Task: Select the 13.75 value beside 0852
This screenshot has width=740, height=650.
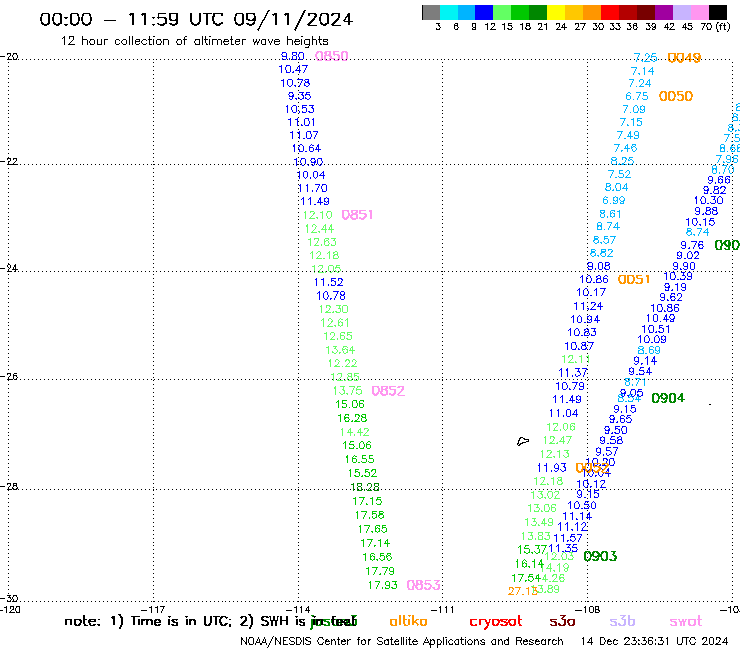Action: click(347, 391)
